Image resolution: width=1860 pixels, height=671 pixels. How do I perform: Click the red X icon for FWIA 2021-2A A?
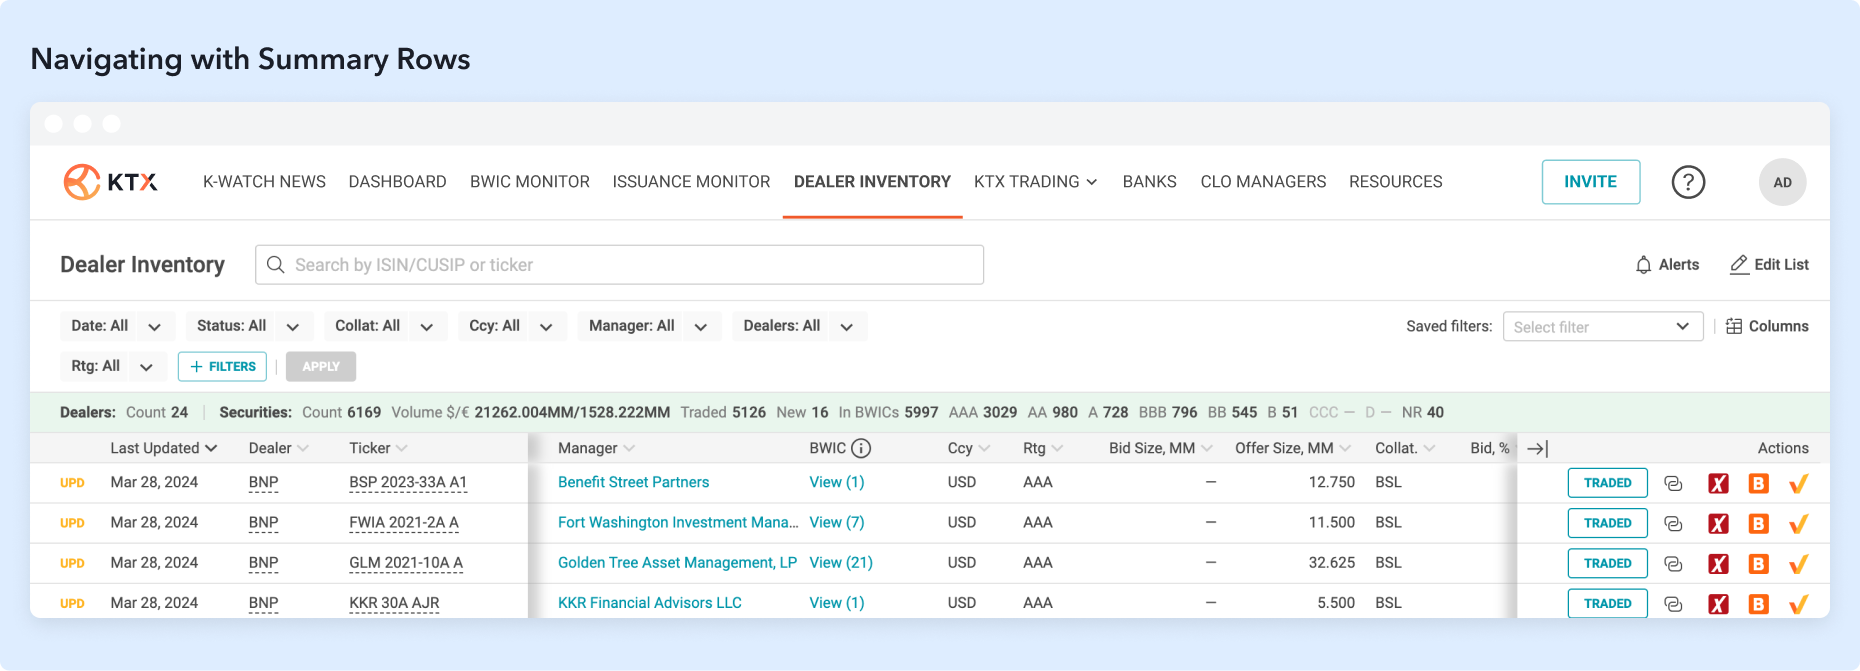(x=1718, y=524)
